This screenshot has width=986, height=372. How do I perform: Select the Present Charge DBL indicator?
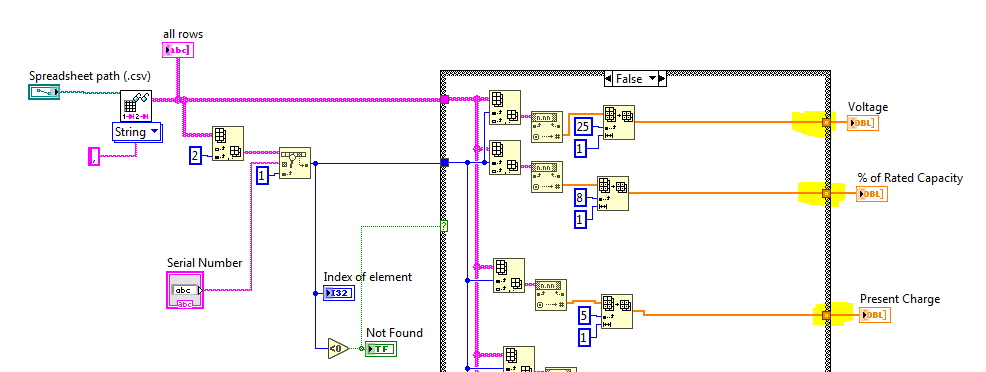click(875, 315)
